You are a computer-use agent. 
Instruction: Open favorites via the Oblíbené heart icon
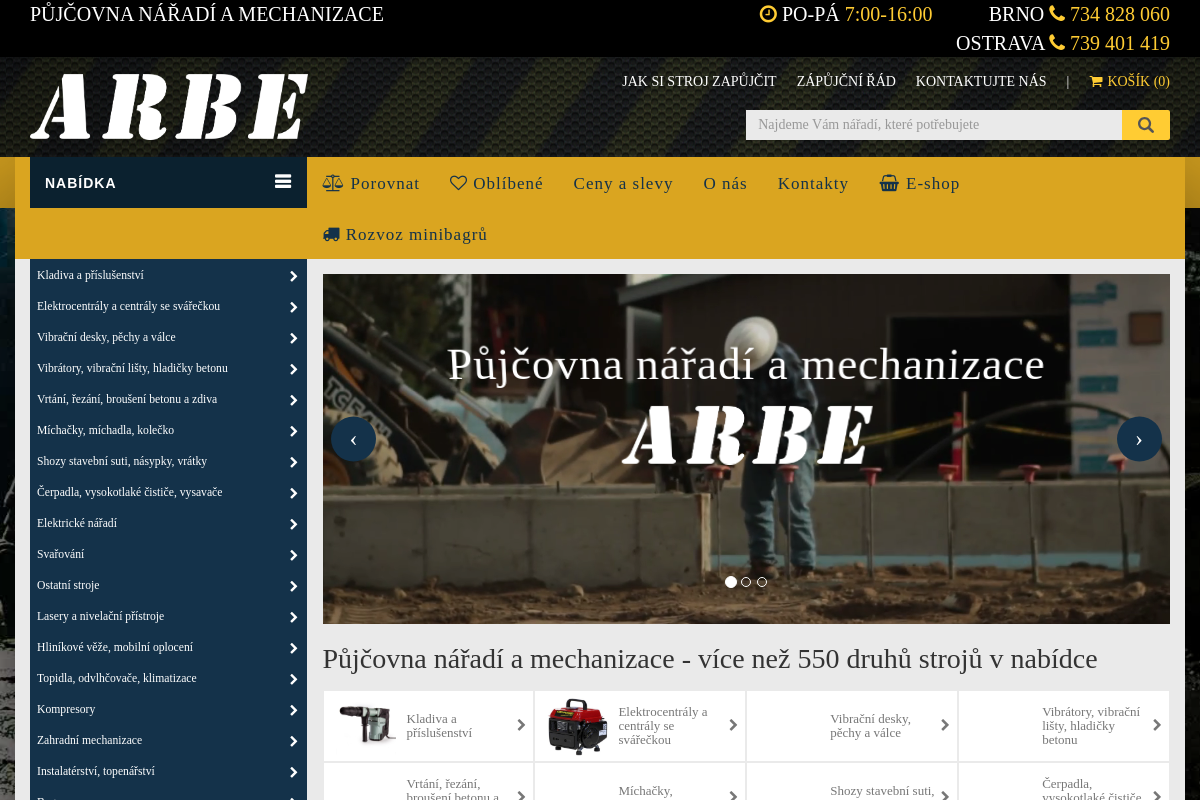click(x=457, y=182)
